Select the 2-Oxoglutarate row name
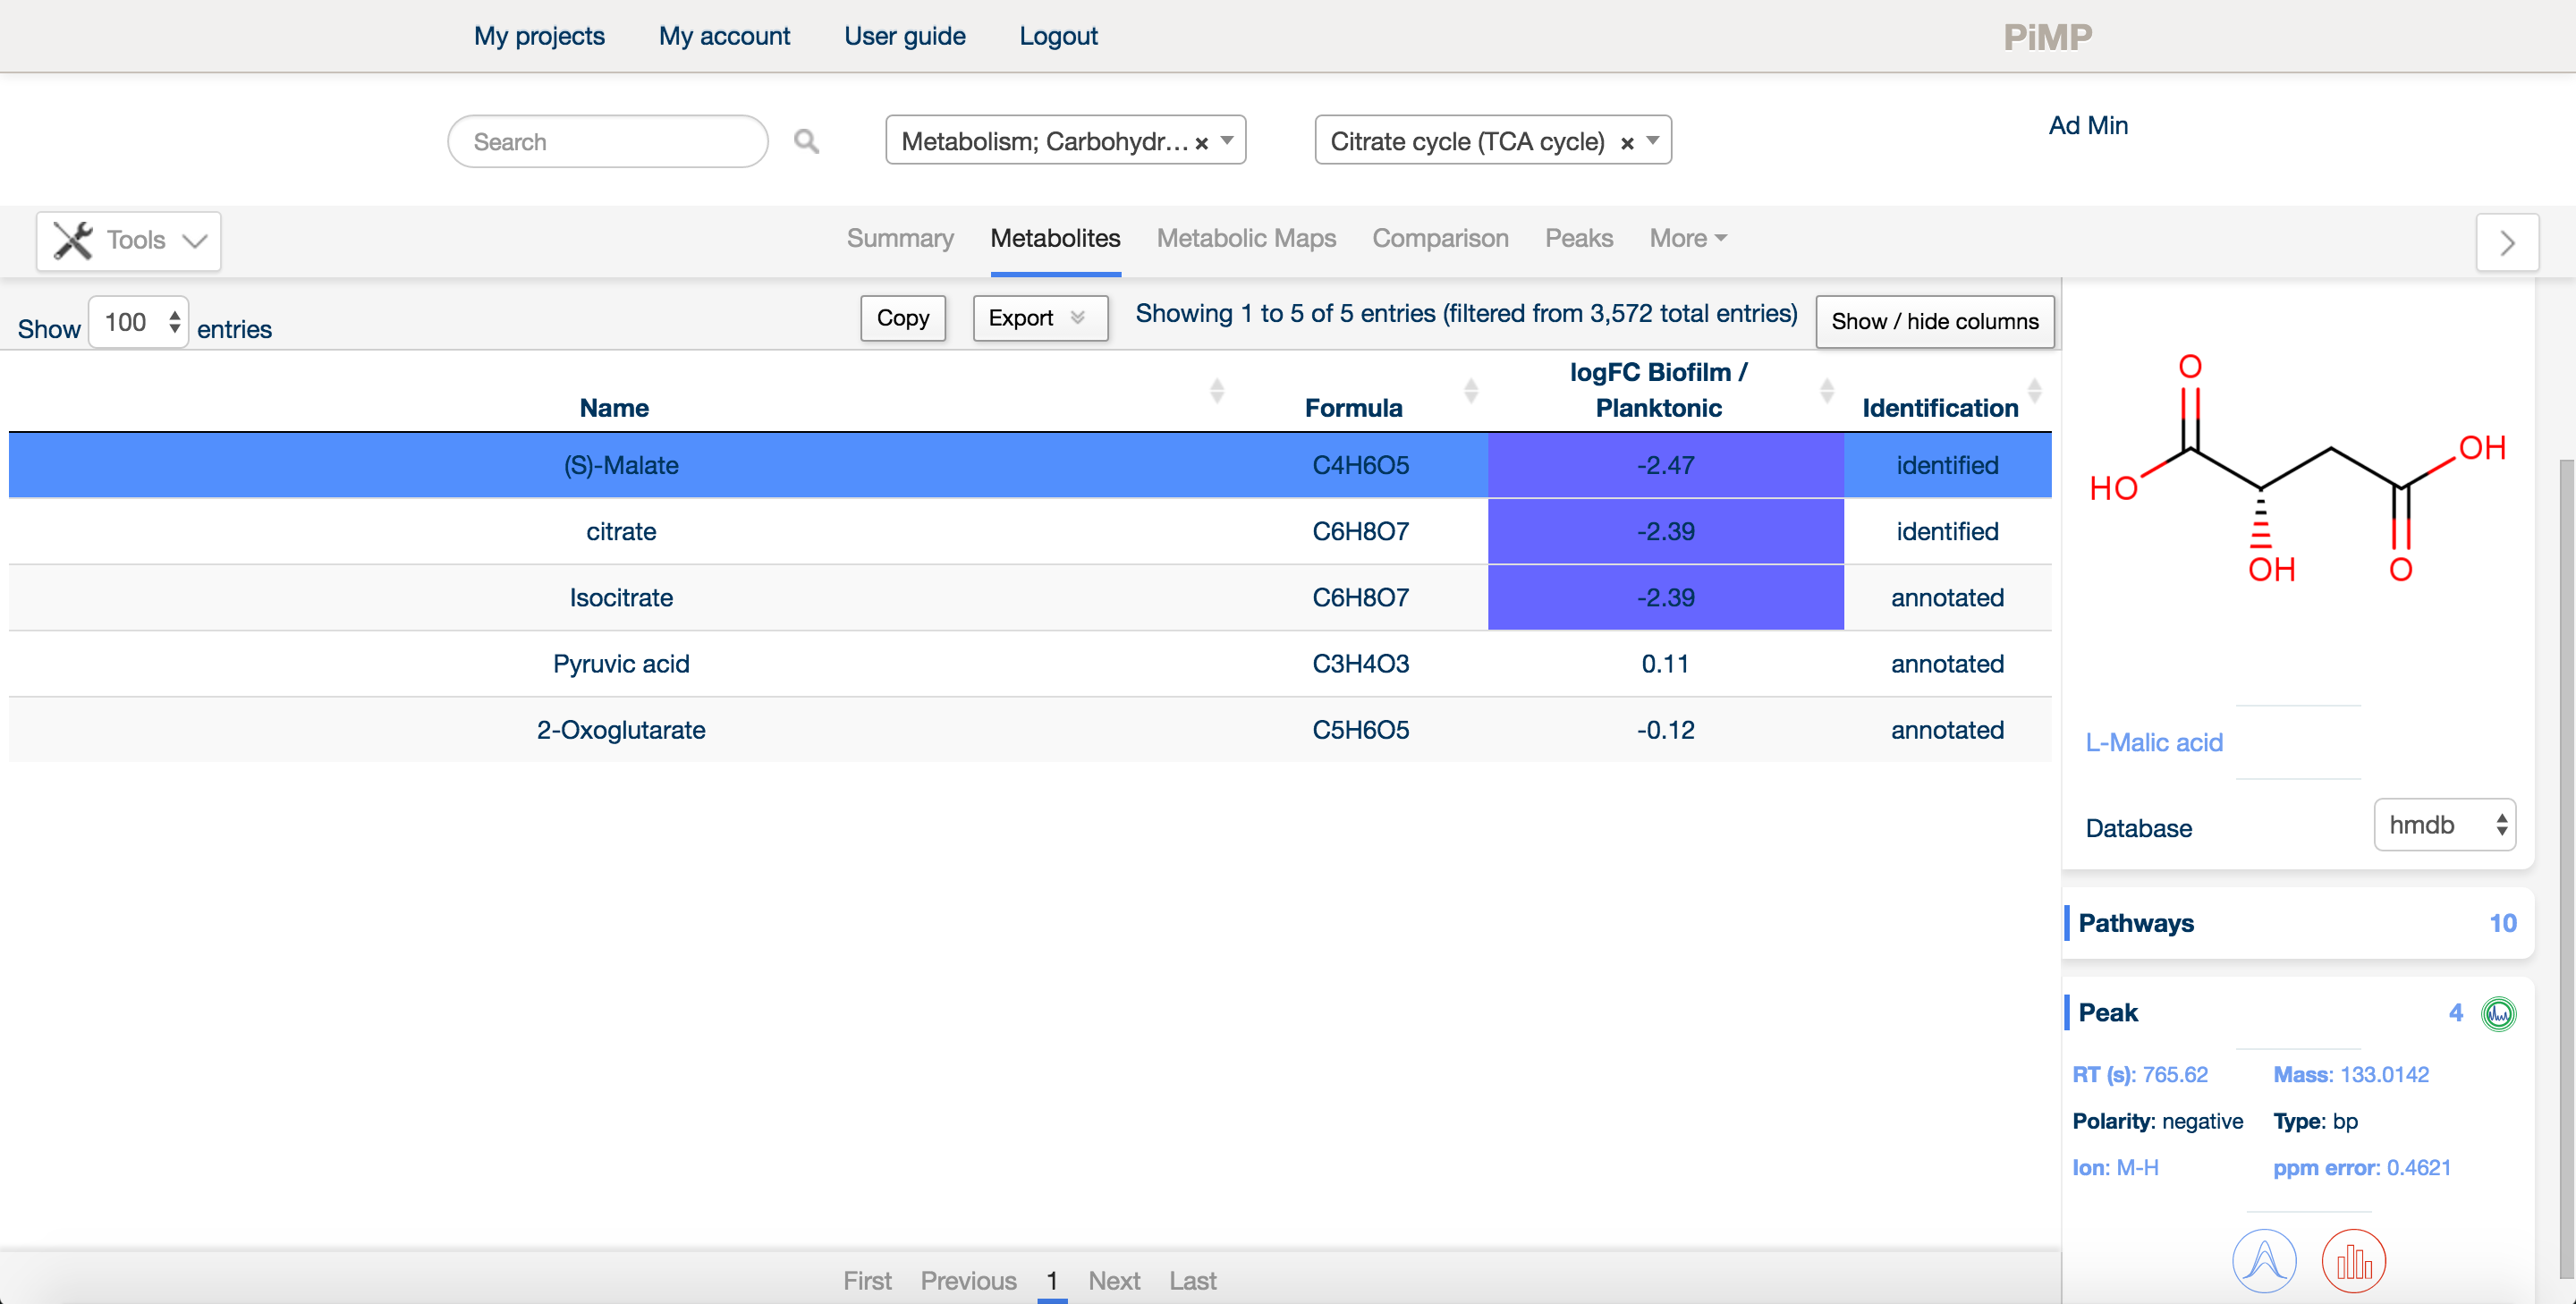2576x1304 pixels. tap(621, 729)
